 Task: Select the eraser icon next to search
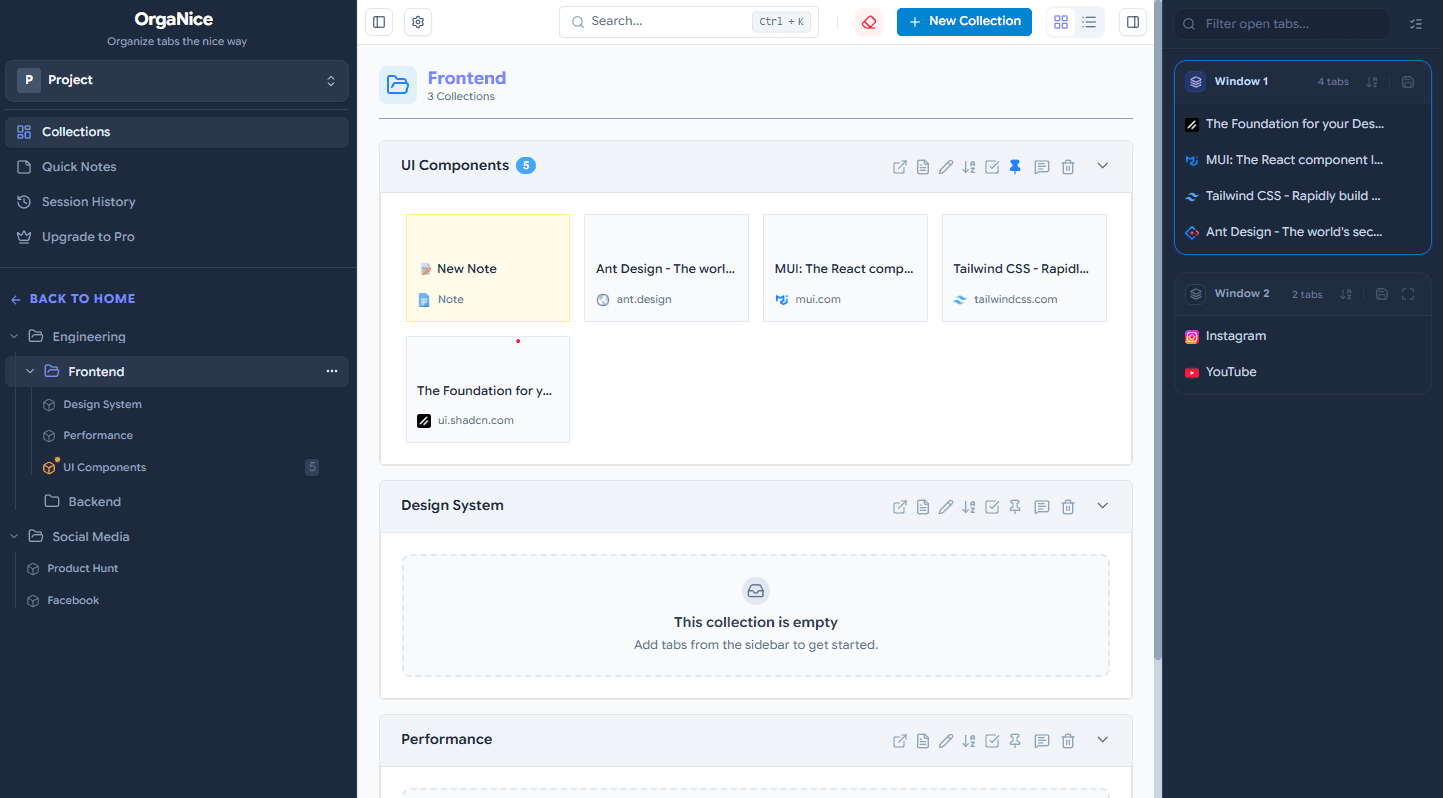[x=868, y=21]
